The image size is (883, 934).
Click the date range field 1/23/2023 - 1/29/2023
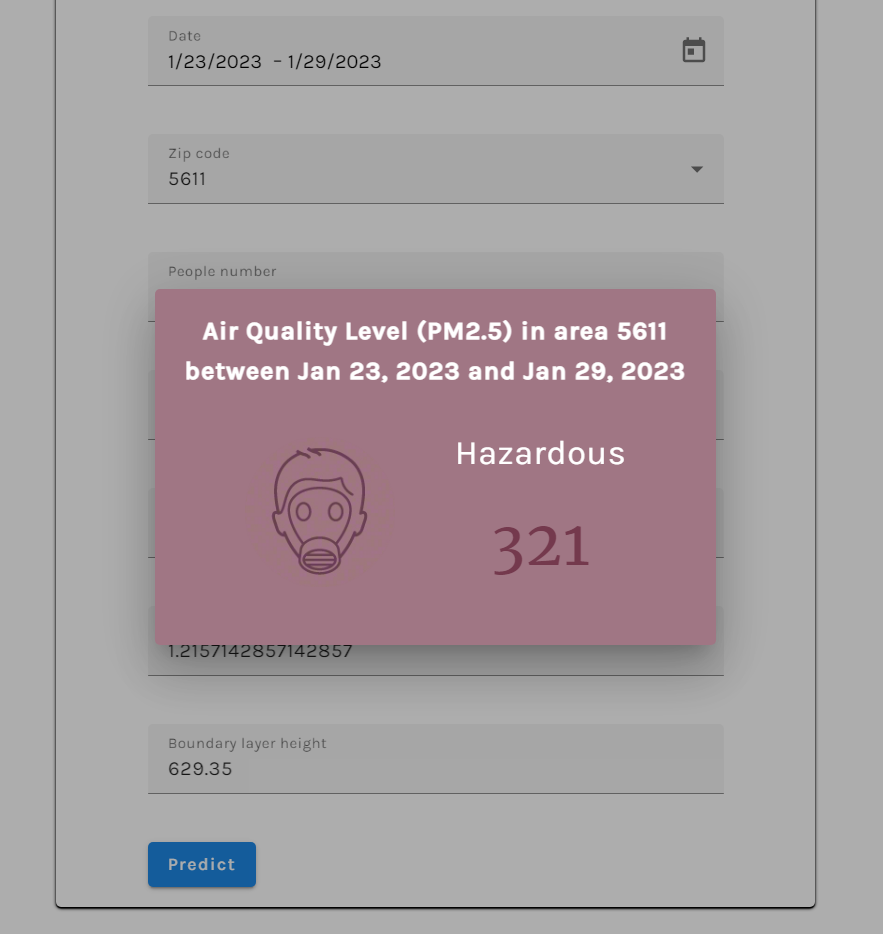pos(436,51)
